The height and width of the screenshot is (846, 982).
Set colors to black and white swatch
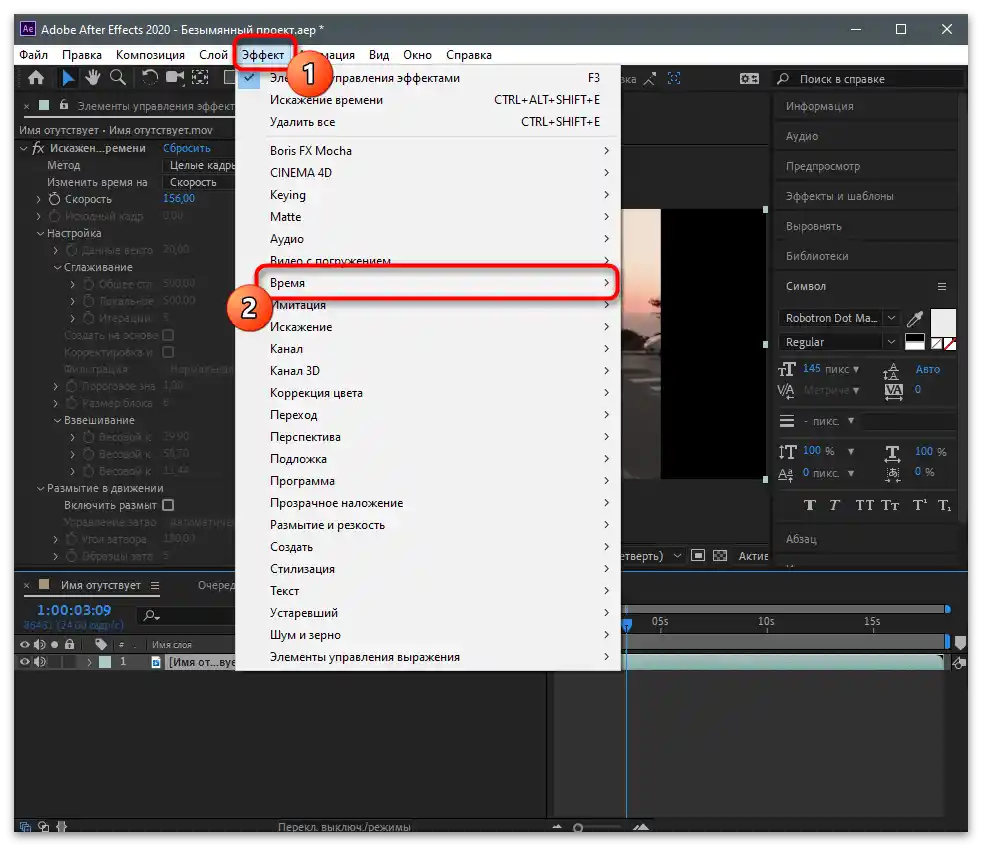[914, 342]
